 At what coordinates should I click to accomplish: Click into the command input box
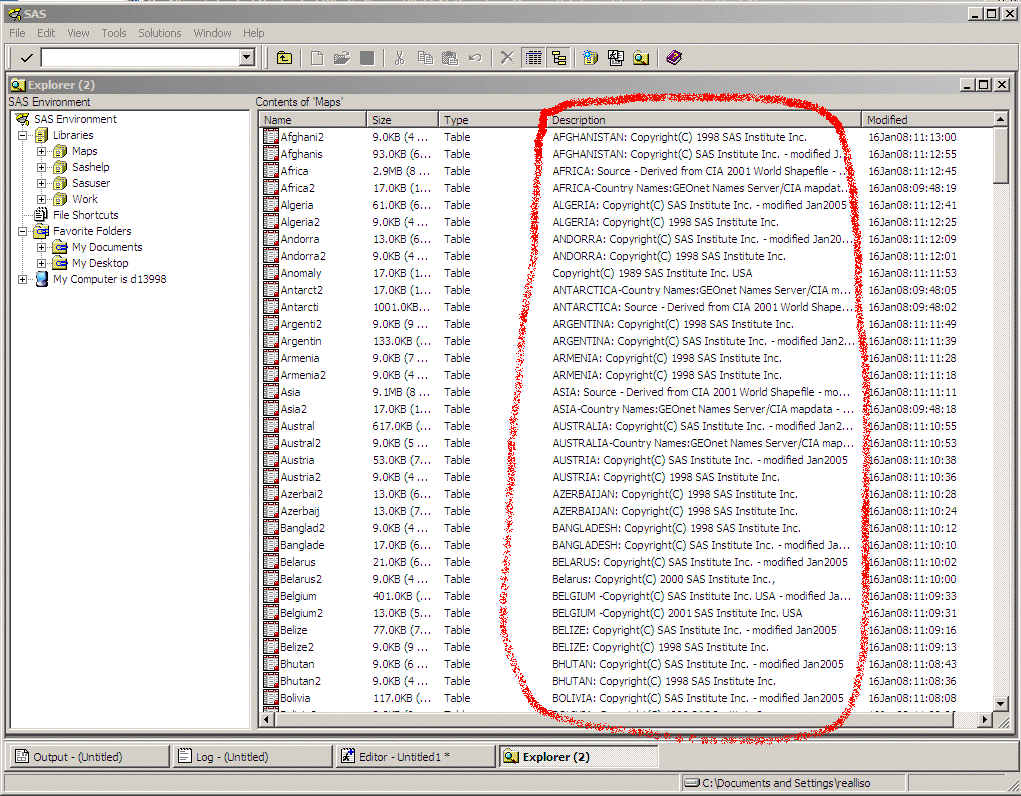(140, 58)
